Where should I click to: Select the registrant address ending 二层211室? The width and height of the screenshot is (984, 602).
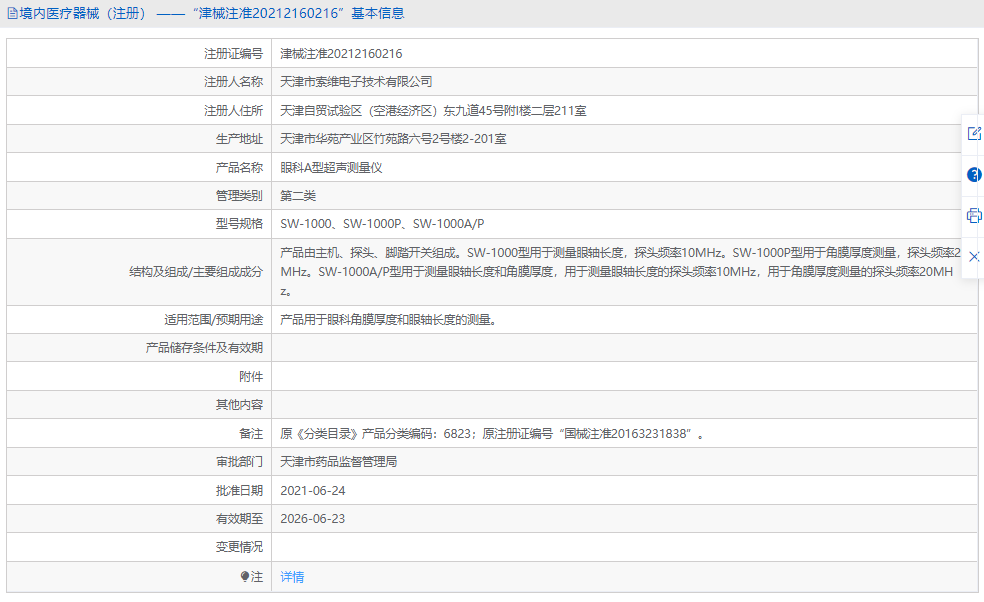pos(433,111)
